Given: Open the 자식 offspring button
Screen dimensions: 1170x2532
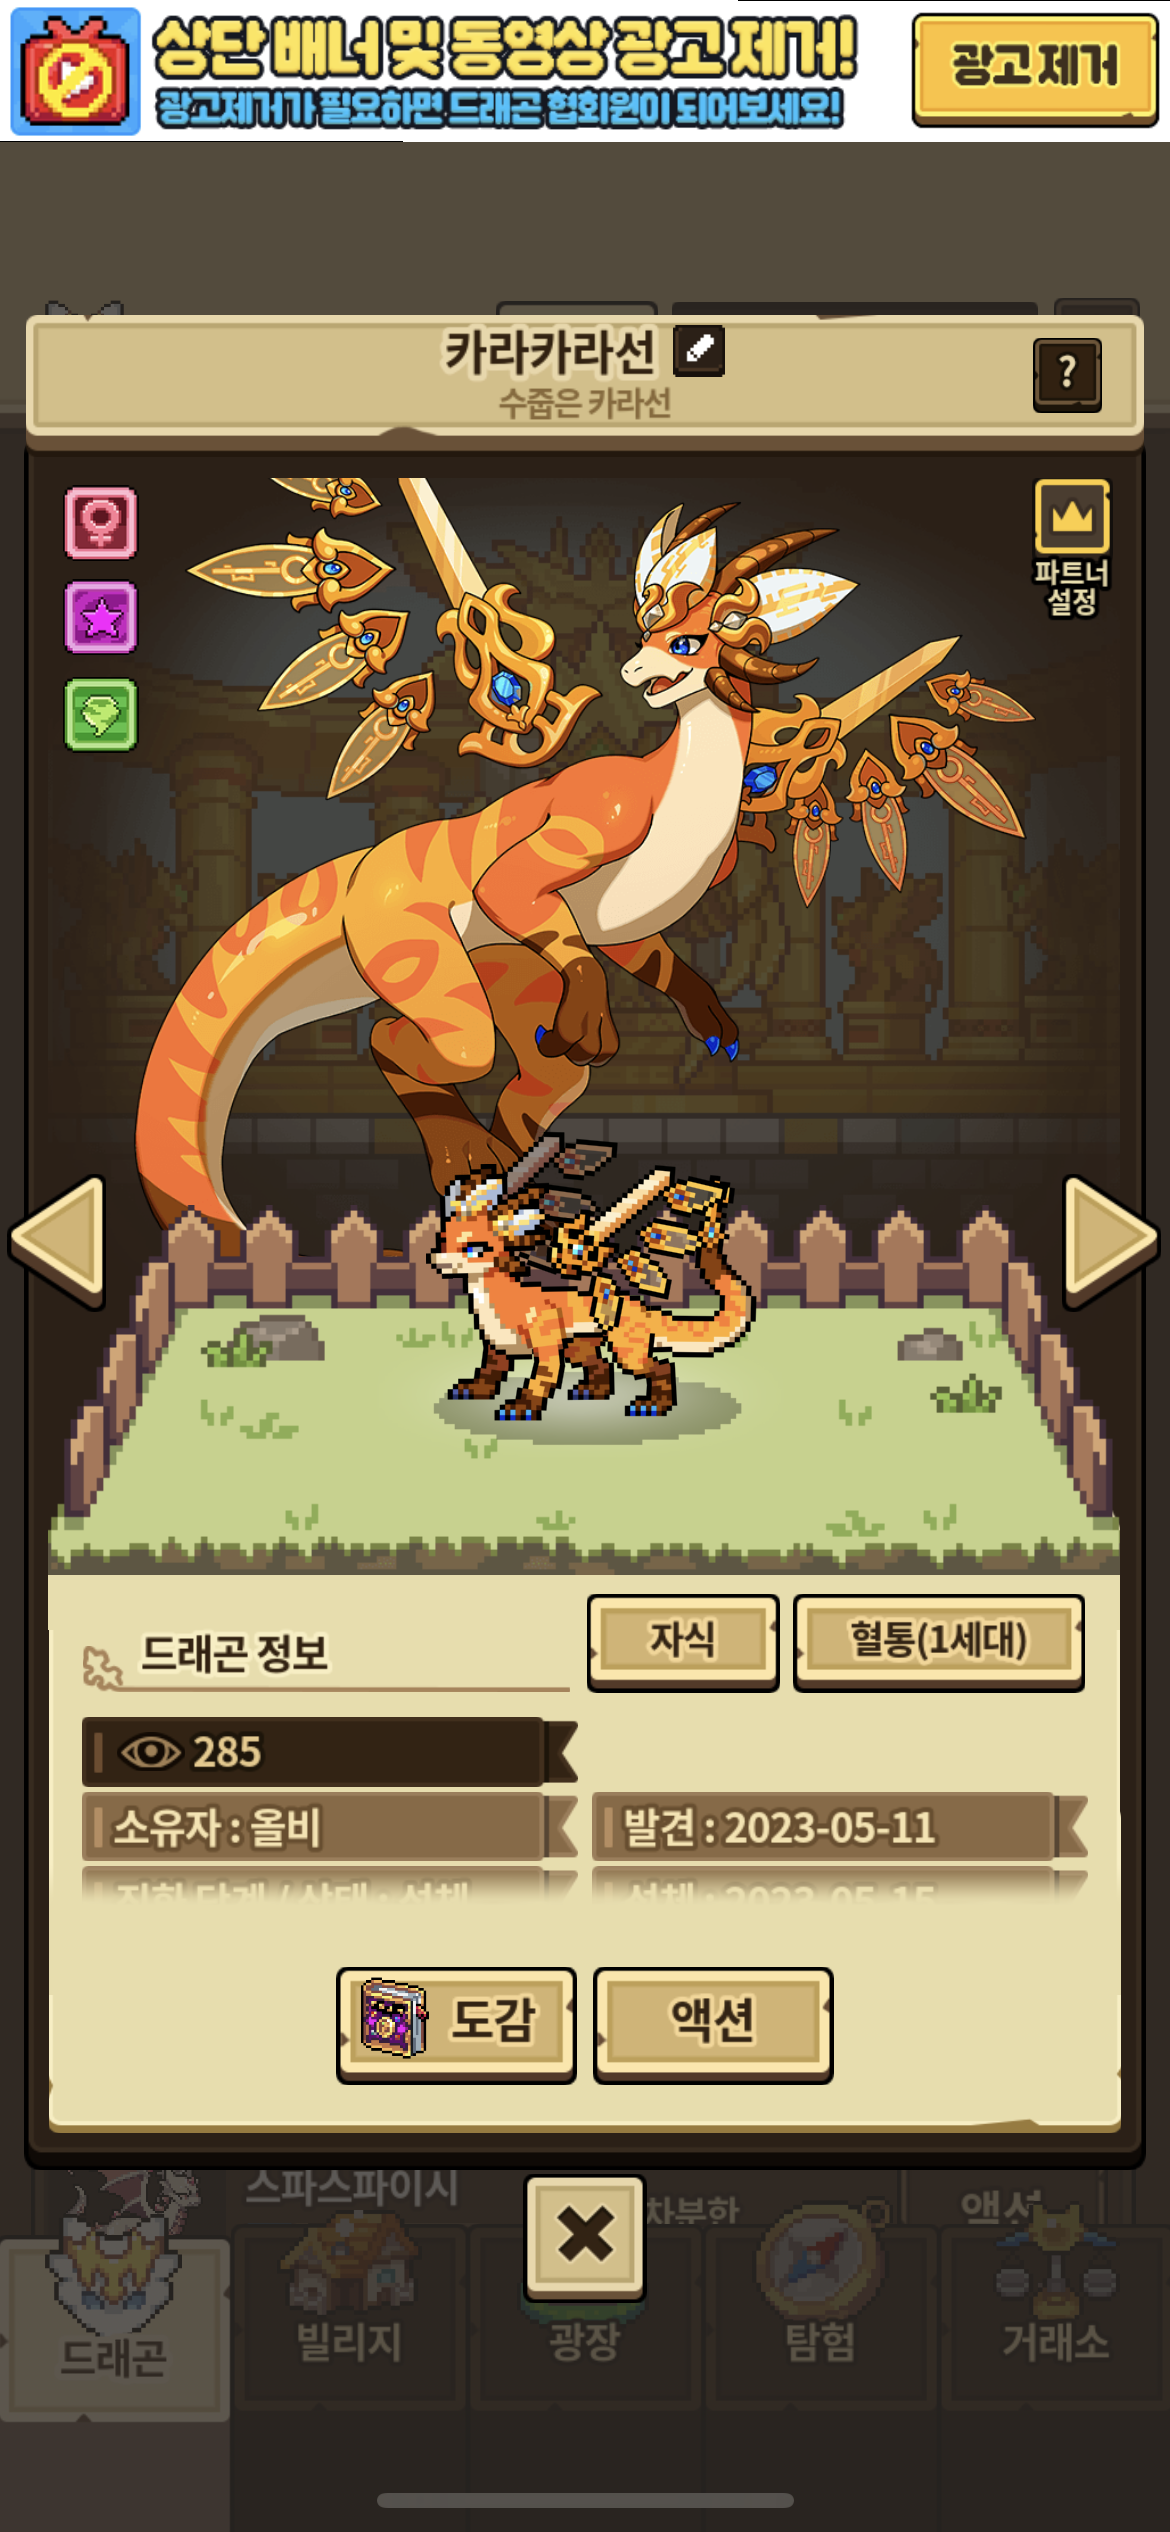Looking at the screenshot, I should pyautogui.click(x=683, y=1641).
